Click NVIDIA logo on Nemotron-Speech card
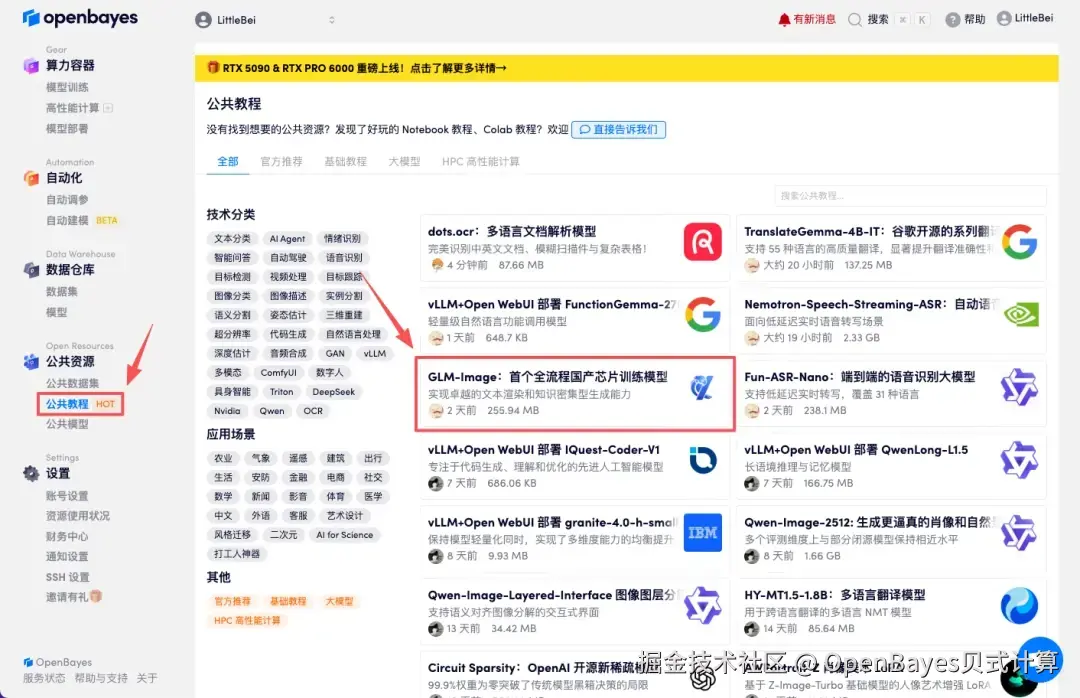 click(x=1020, y=315)
